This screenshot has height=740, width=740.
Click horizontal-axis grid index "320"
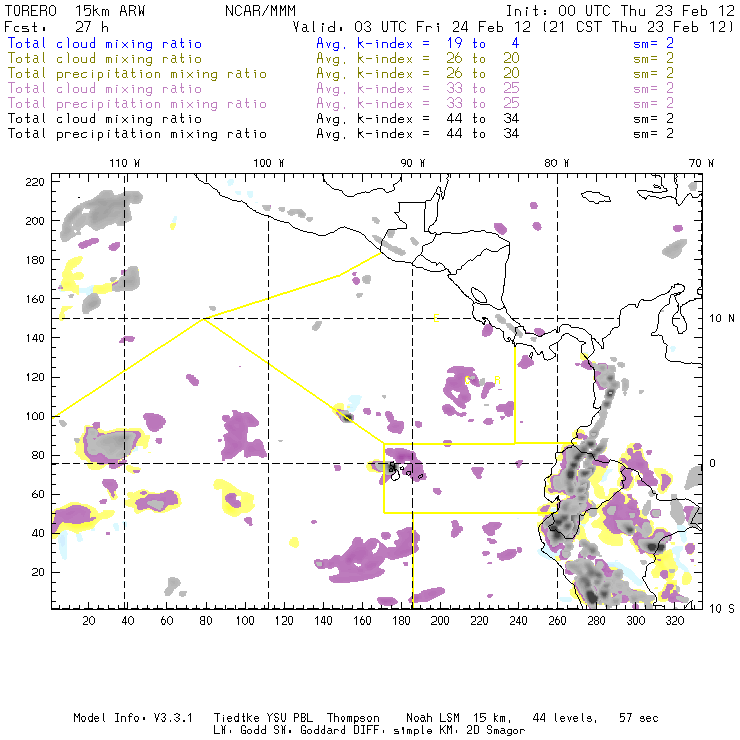pyautogui.click(x=674, y=621)
